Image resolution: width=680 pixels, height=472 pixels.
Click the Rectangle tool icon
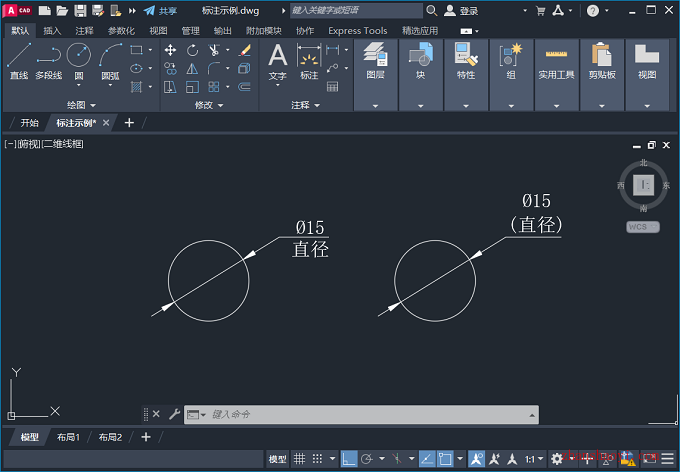click(x=137, y=50)
